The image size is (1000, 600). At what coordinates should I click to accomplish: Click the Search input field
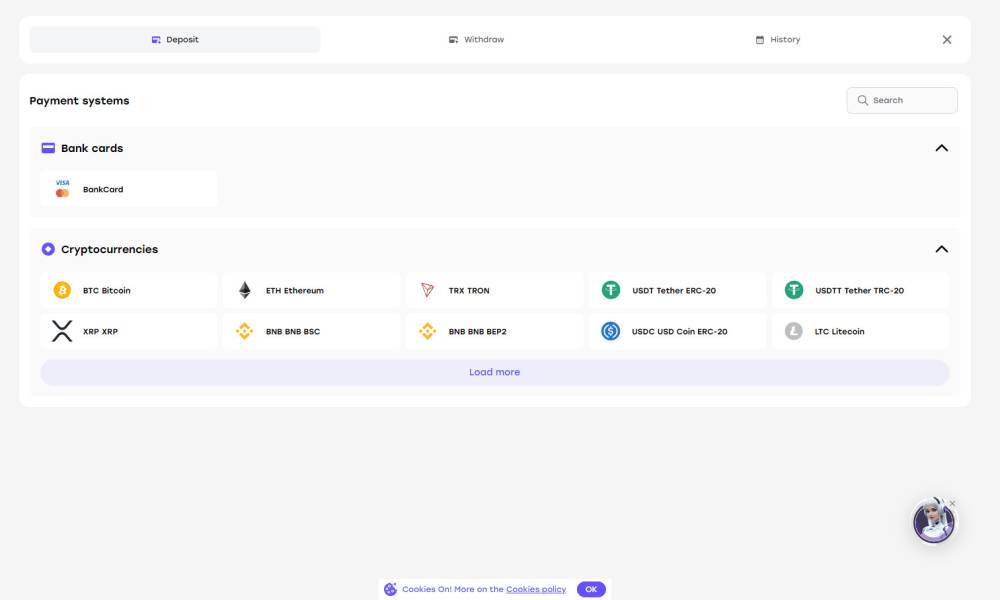(902, 100)
